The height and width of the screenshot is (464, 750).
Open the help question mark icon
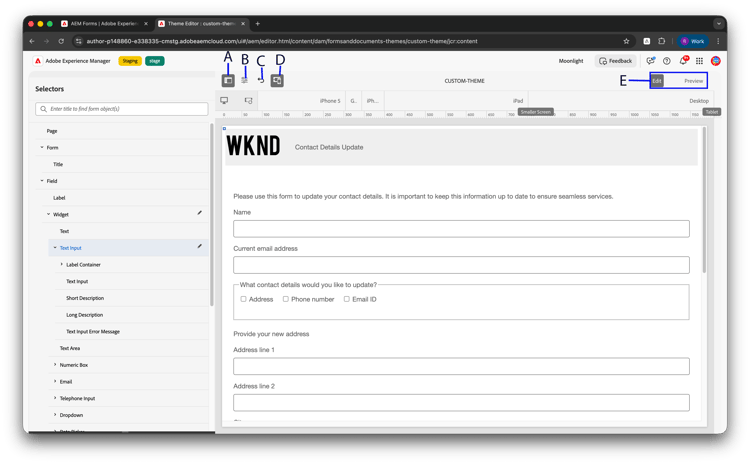coord(667,61)
